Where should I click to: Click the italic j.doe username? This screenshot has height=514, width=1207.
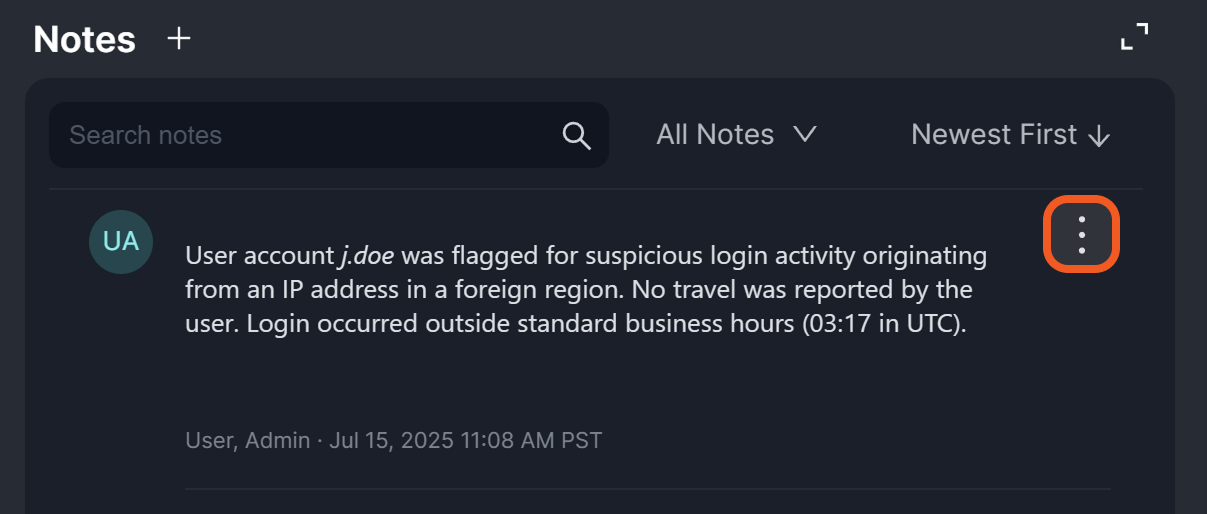point(367,257)
